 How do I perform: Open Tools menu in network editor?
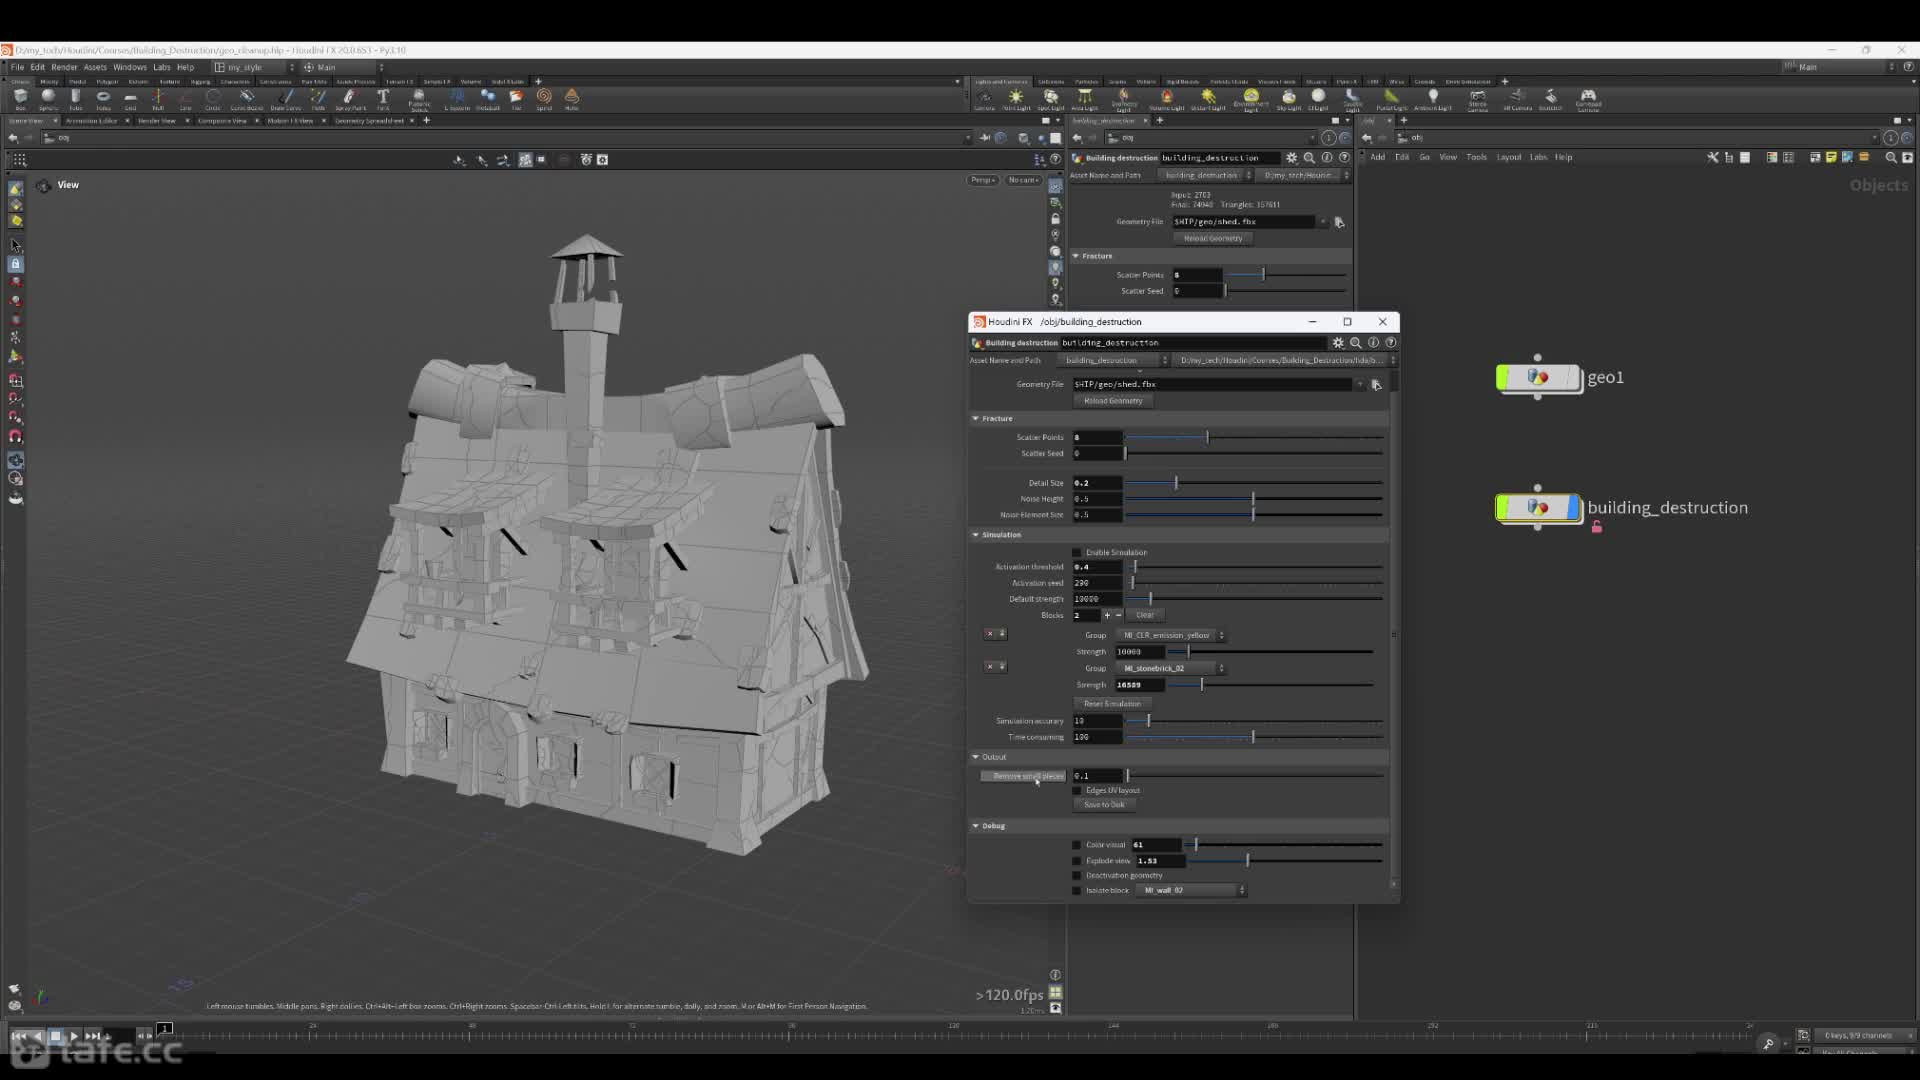click(x=1476, y=157)
